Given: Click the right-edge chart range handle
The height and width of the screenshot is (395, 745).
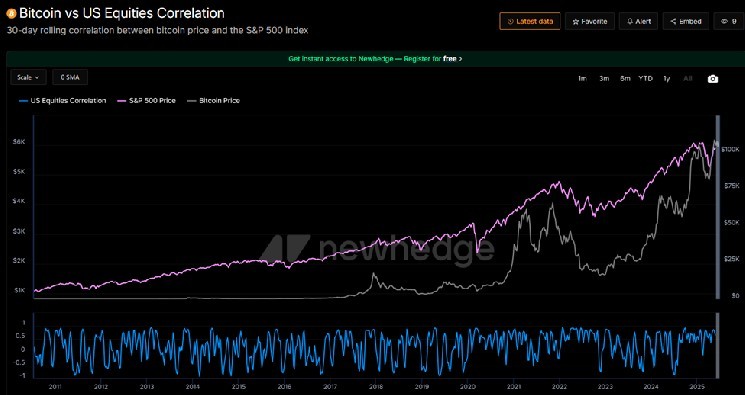Looking at the screenshot, I should pos(718,207).
